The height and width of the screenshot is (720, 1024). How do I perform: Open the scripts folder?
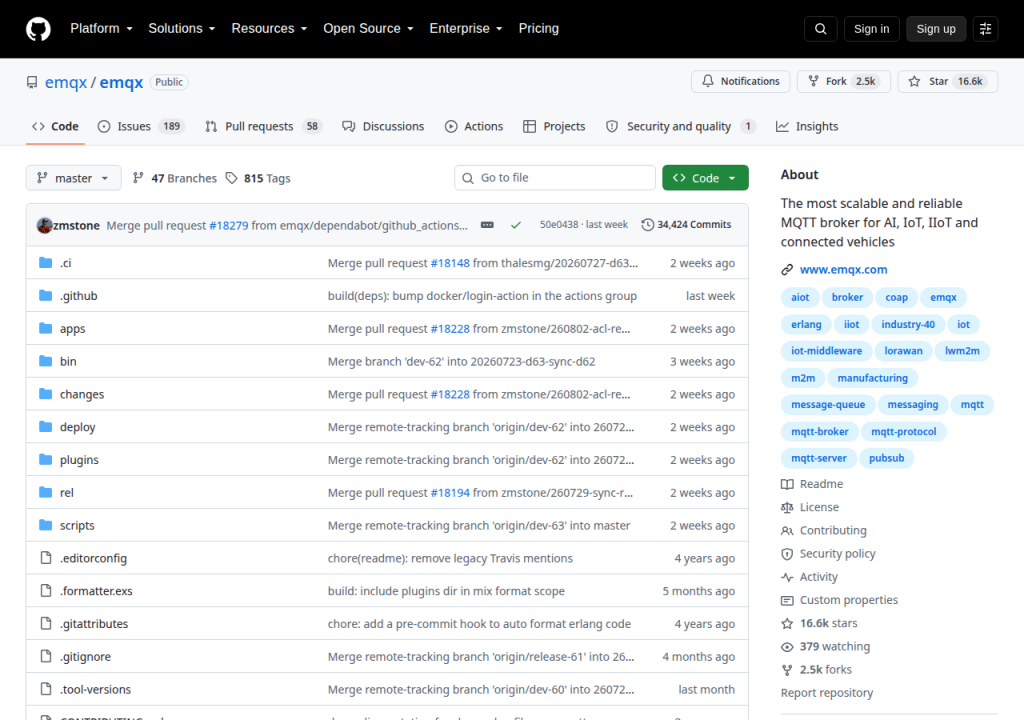(x=77, y=525)
